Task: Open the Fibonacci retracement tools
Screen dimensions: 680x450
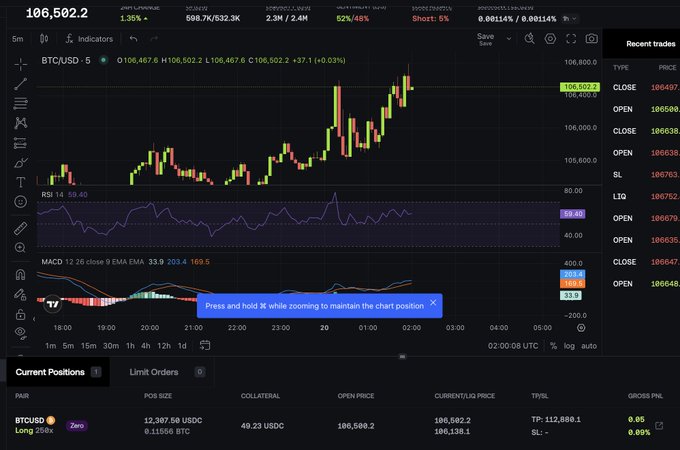Action: (x=20, y=104)
